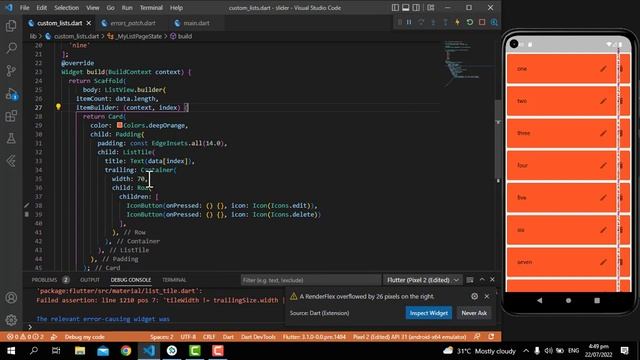Tap the edit pencil on the 'one' card

[603, 69]
